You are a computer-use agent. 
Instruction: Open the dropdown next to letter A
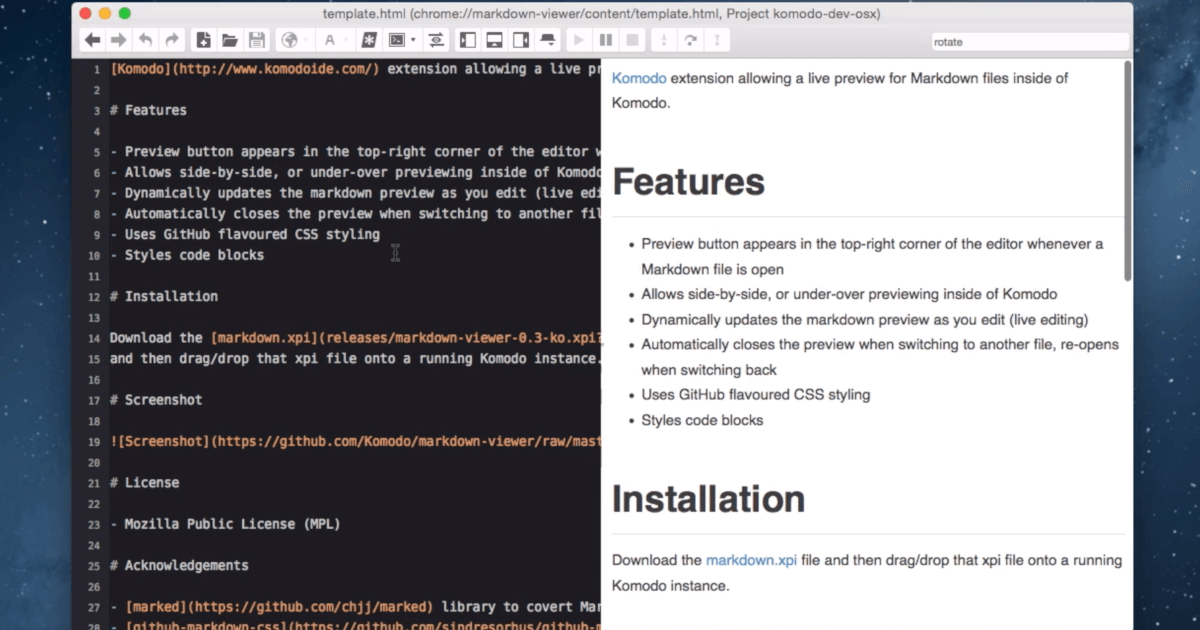tap(346, 41)
